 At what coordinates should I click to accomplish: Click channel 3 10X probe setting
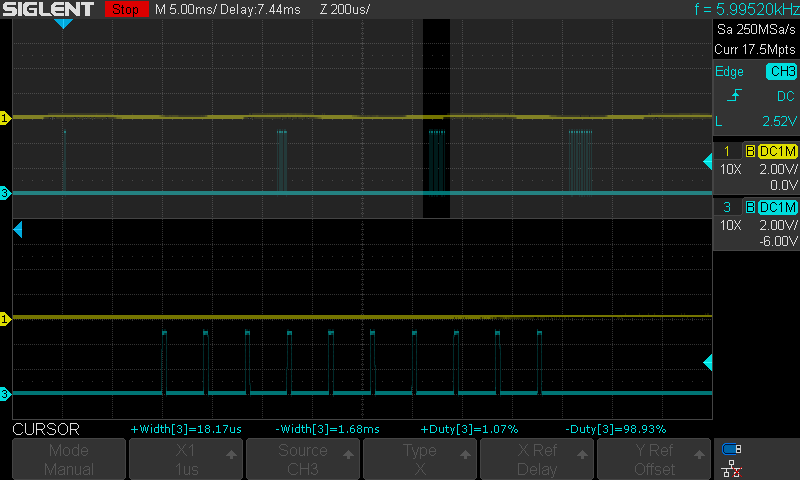click(x=730, y=225)
